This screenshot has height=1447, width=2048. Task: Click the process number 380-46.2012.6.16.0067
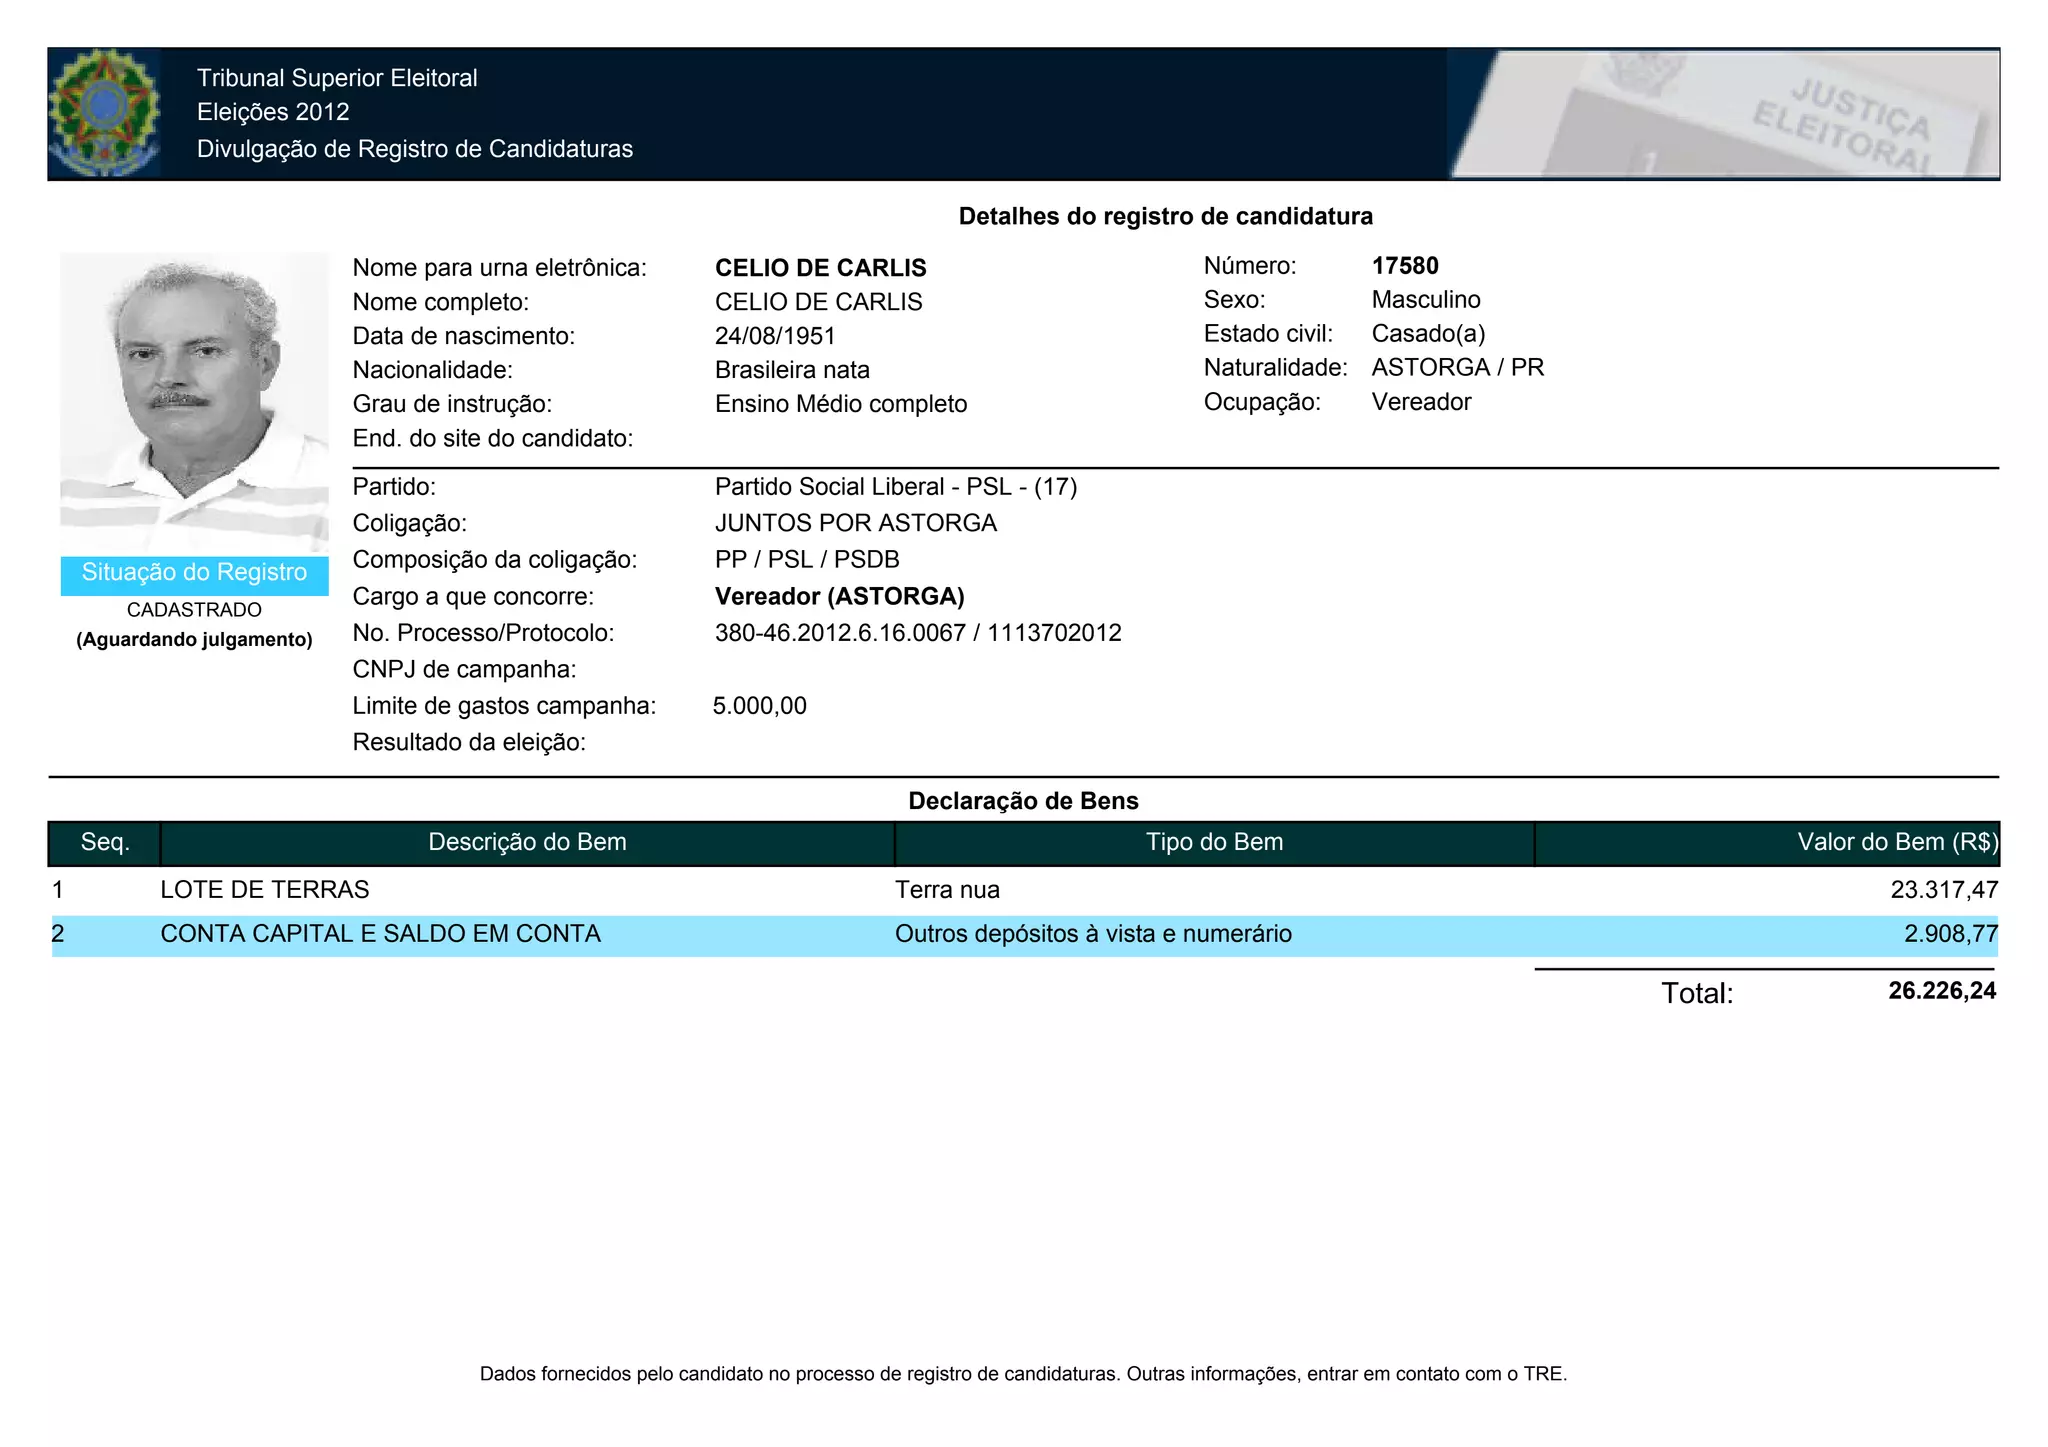pos(840,633)
